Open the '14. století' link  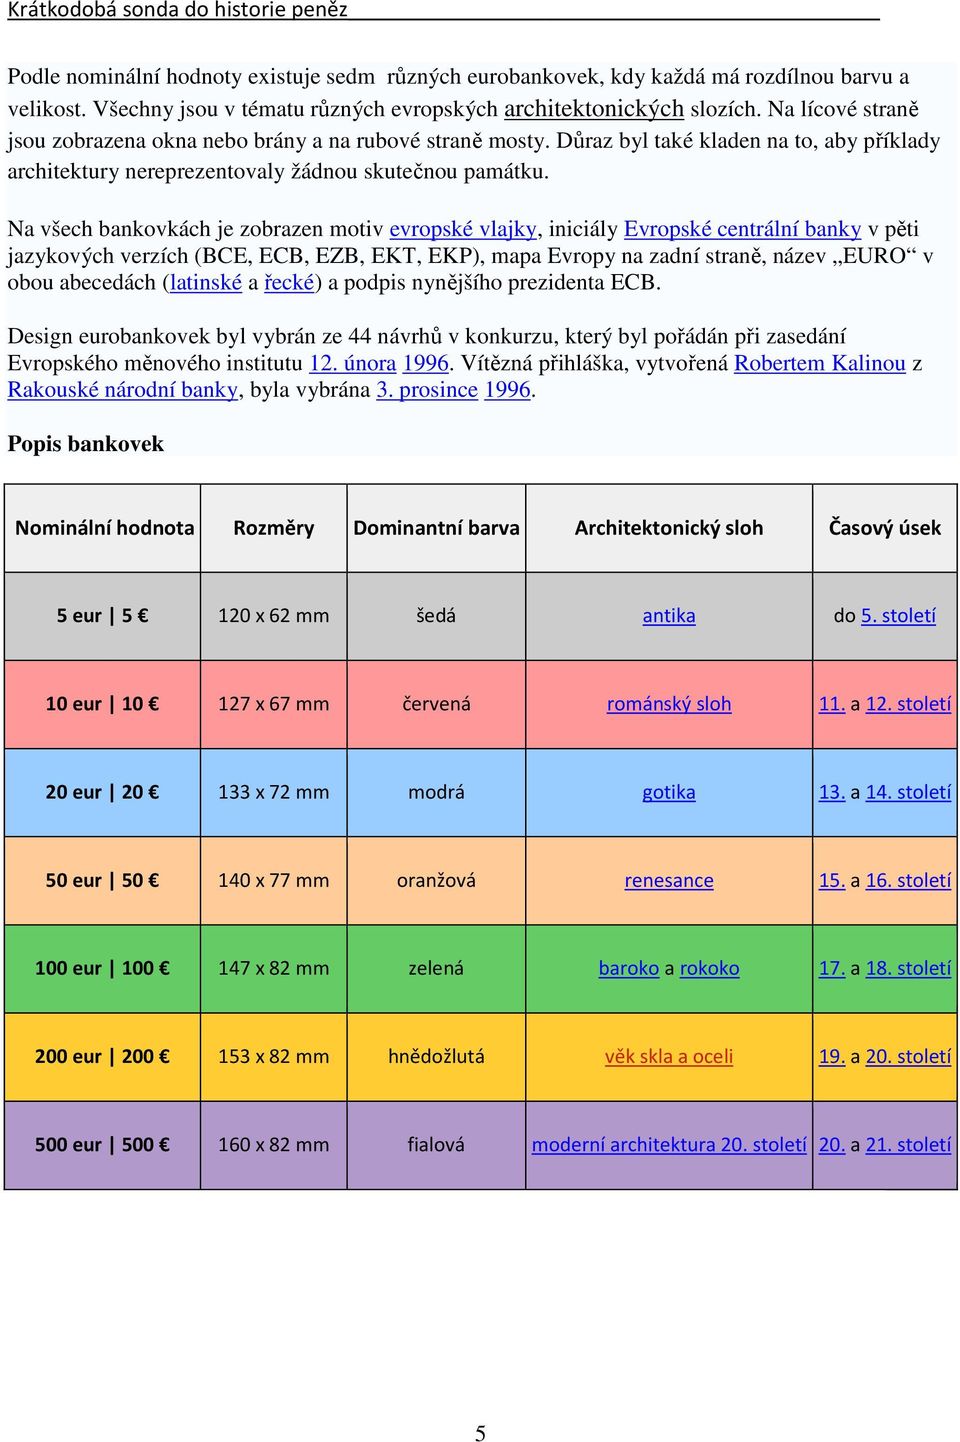tap(908, 792)
